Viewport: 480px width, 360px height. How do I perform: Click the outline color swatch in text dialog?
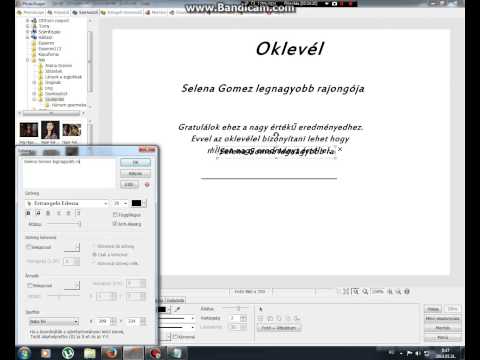[72, 247]
